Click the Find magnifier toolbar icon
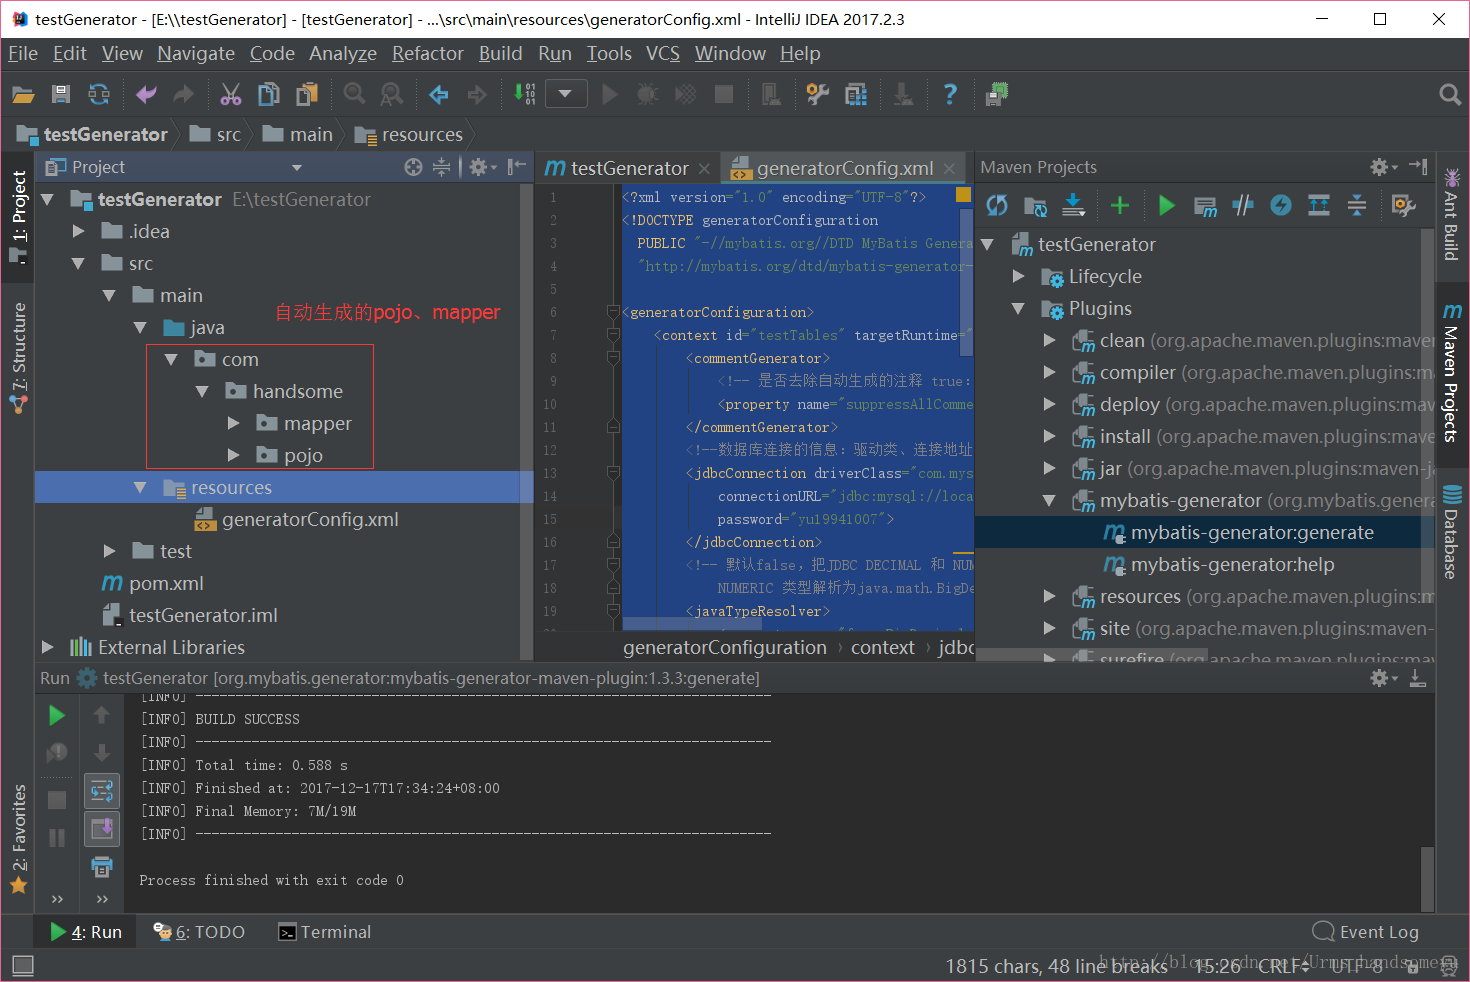Image resolution: width=1470 pixels, height=982 pixels. [x=354, y=95]
